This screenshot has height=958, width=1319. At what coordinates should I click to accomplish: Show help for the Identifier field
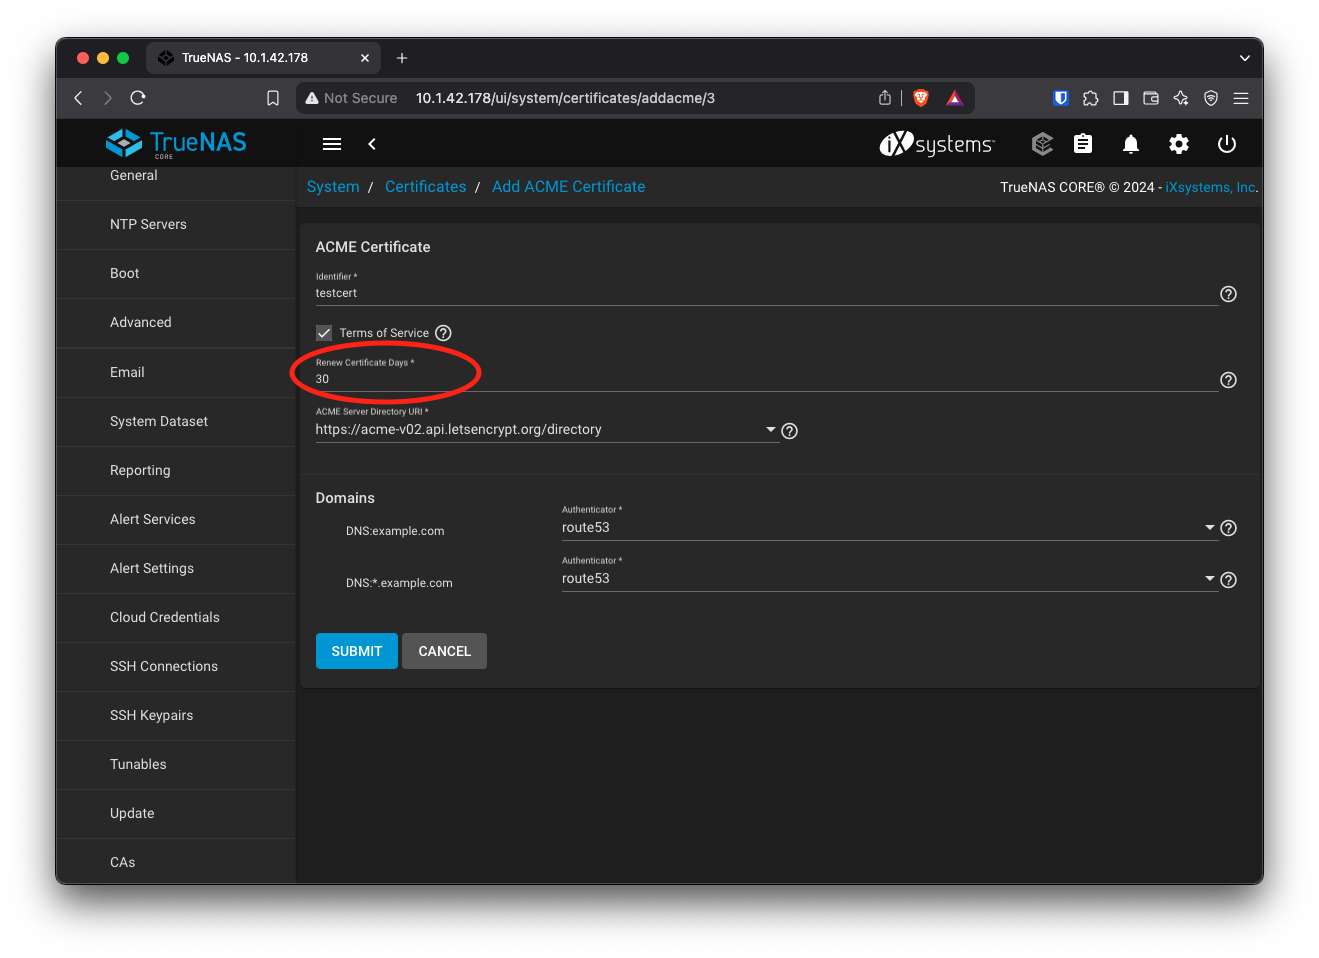(1229, 294)
